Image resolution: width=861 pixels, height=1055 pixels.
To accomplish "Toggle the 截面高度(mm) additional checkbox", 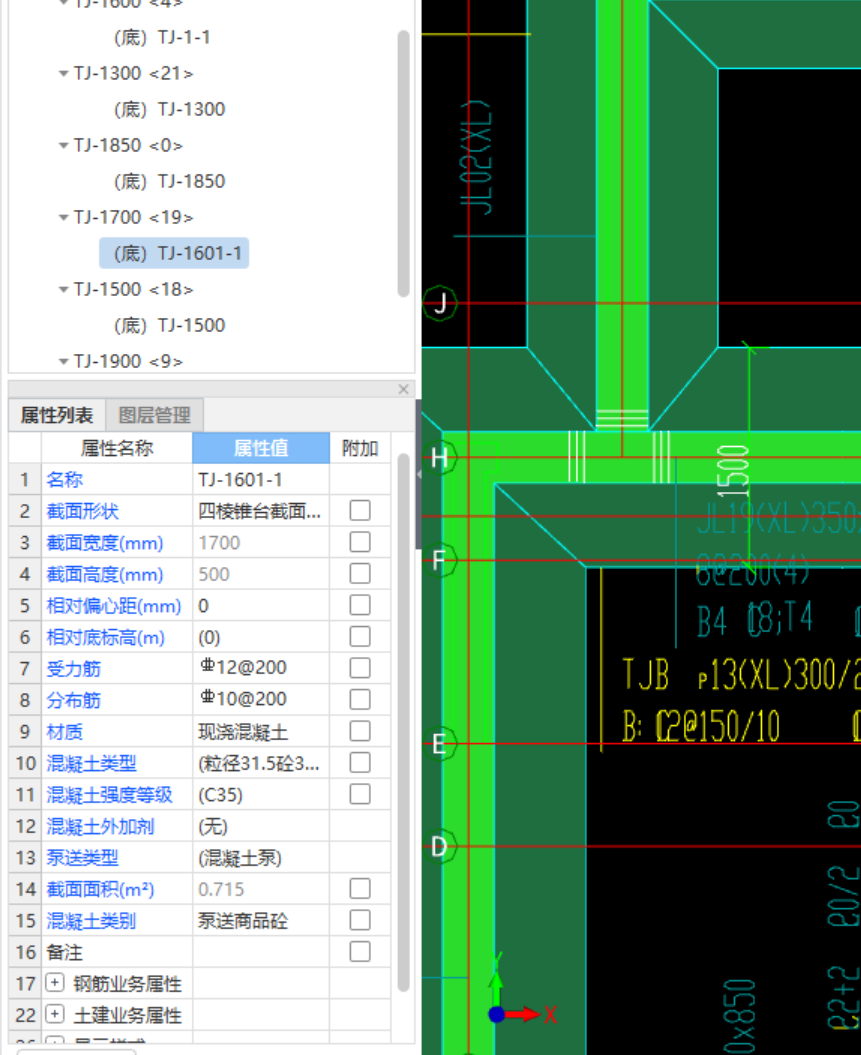I will tap(360, 574).
